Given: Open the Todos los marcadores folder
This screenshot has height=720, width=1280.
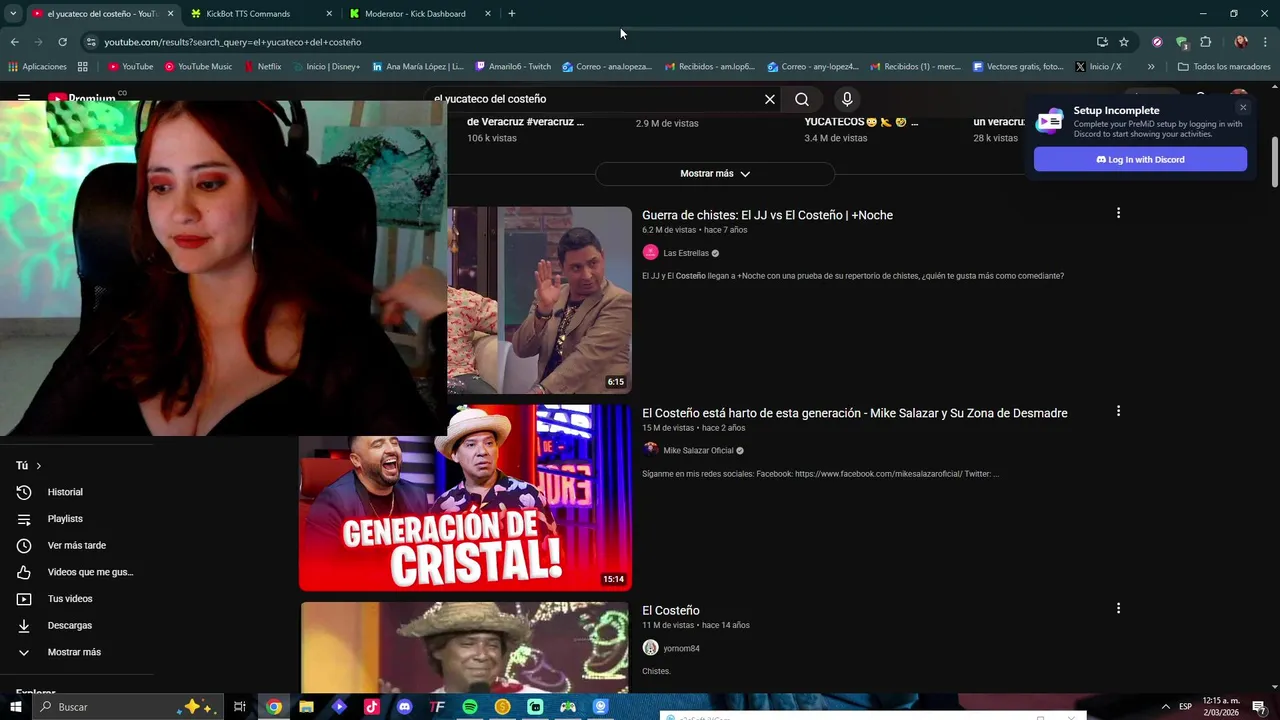Looking at the screenshot, I should click(x=1224, y=67).
